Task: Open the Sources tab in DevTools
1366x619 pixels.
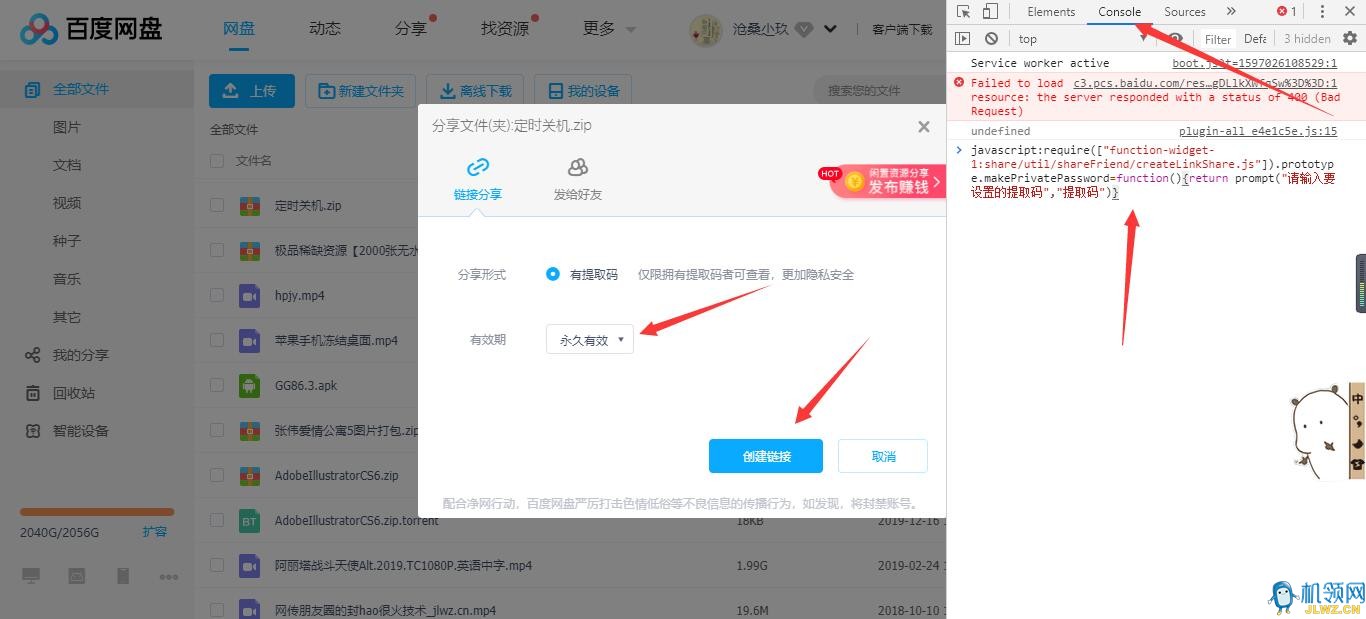Action: tap(1185, 12)
